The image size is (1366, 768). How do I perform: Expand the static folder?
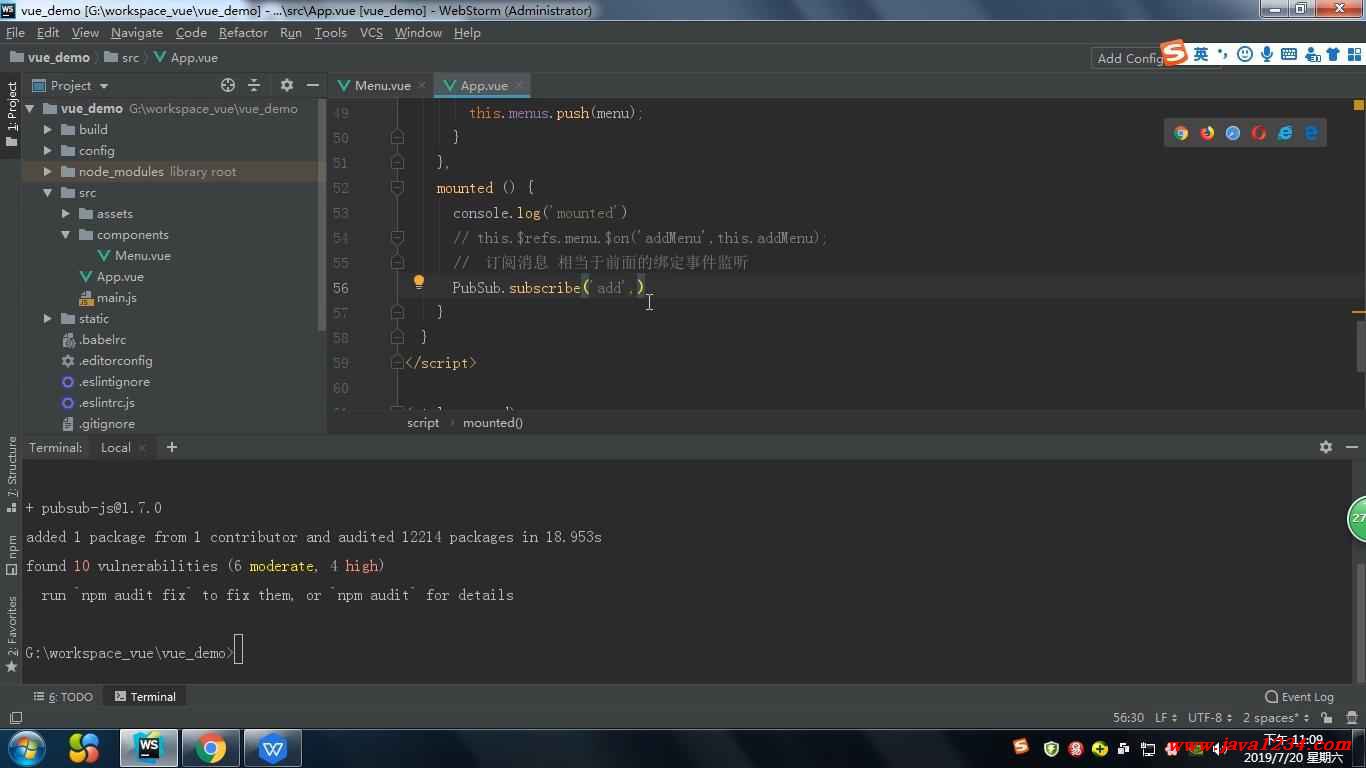point(48,318)
